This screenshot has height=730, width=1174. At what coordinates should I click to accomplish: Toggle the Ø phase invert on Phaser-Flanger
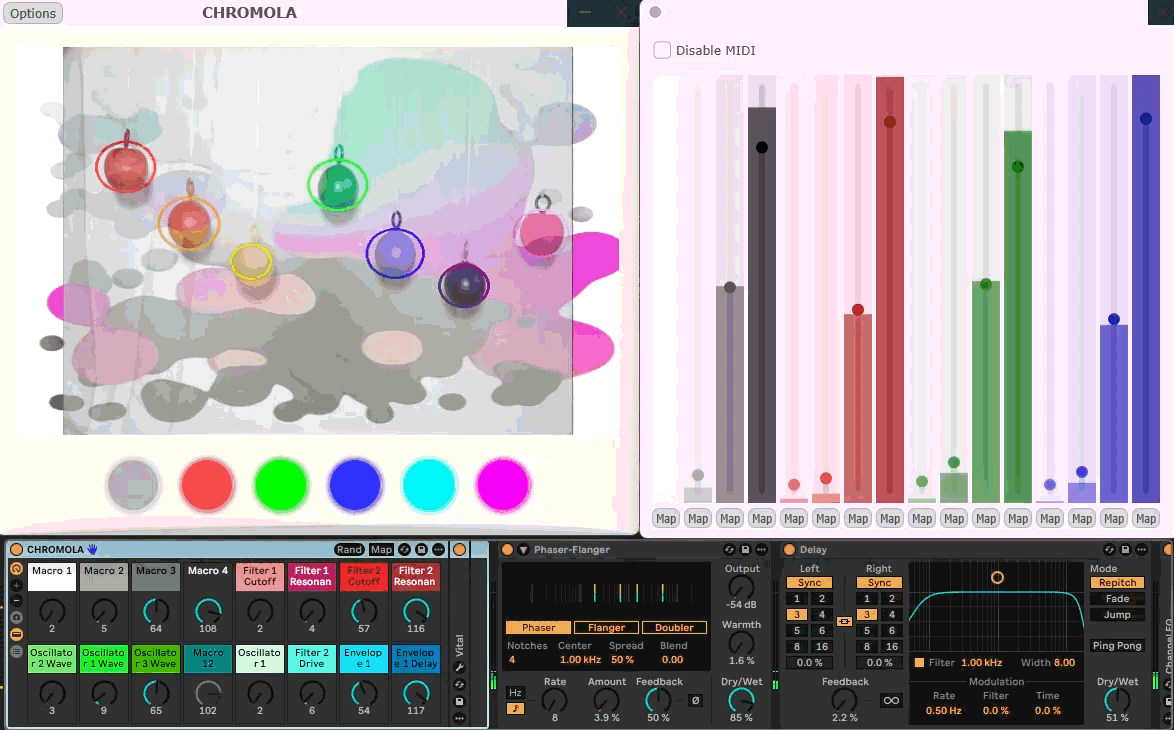pos(695,700)
